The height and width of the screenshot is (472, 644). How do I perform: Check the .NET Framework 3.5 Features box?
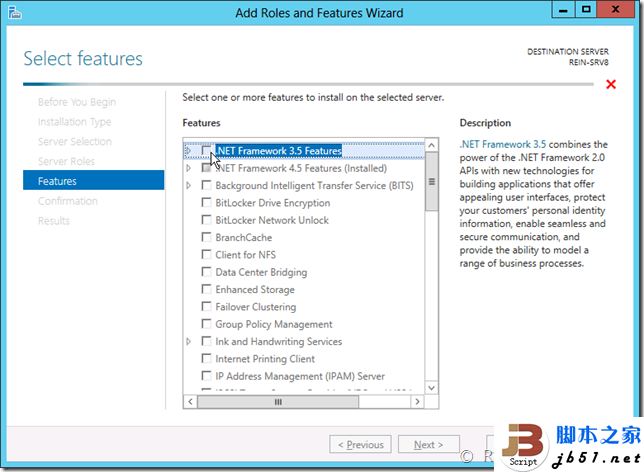206,151
